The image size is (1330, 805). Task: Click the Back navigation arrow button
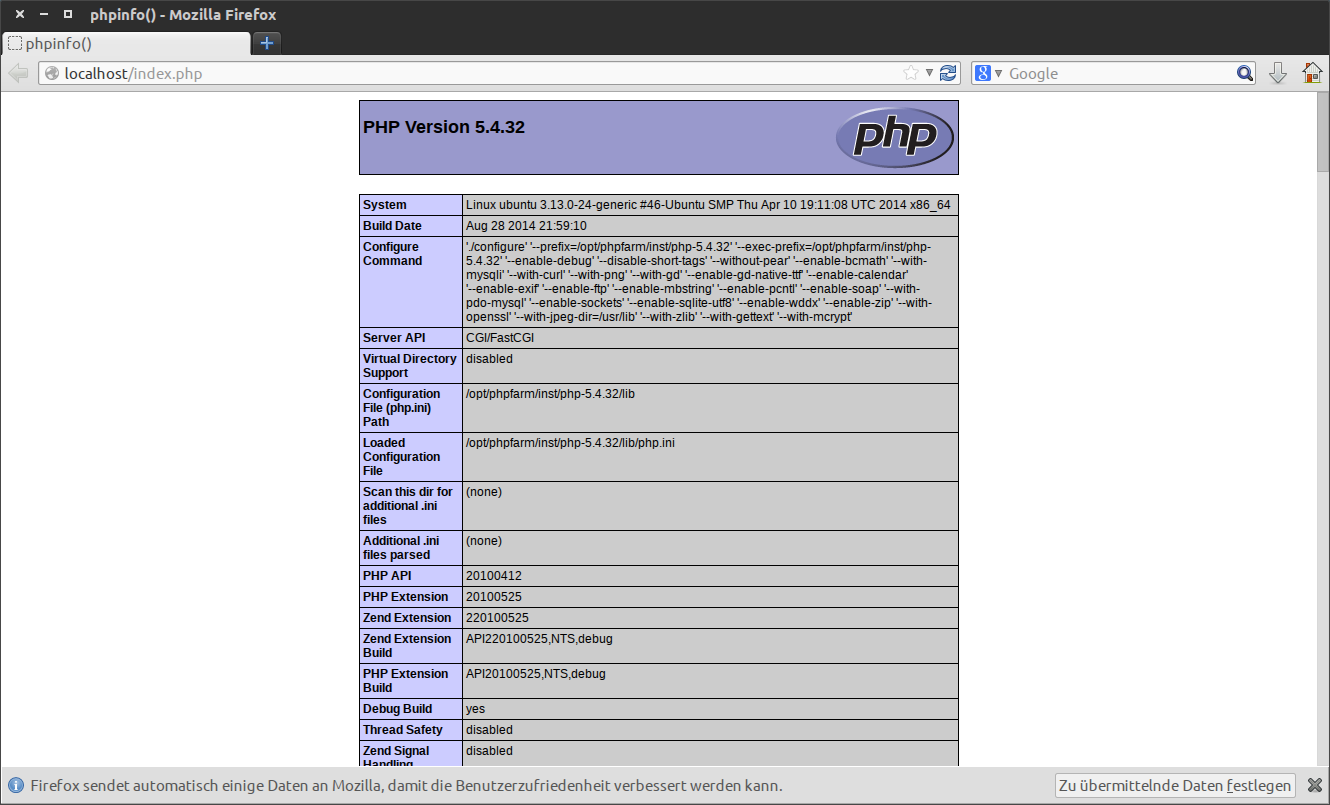[x=18, y=73]
